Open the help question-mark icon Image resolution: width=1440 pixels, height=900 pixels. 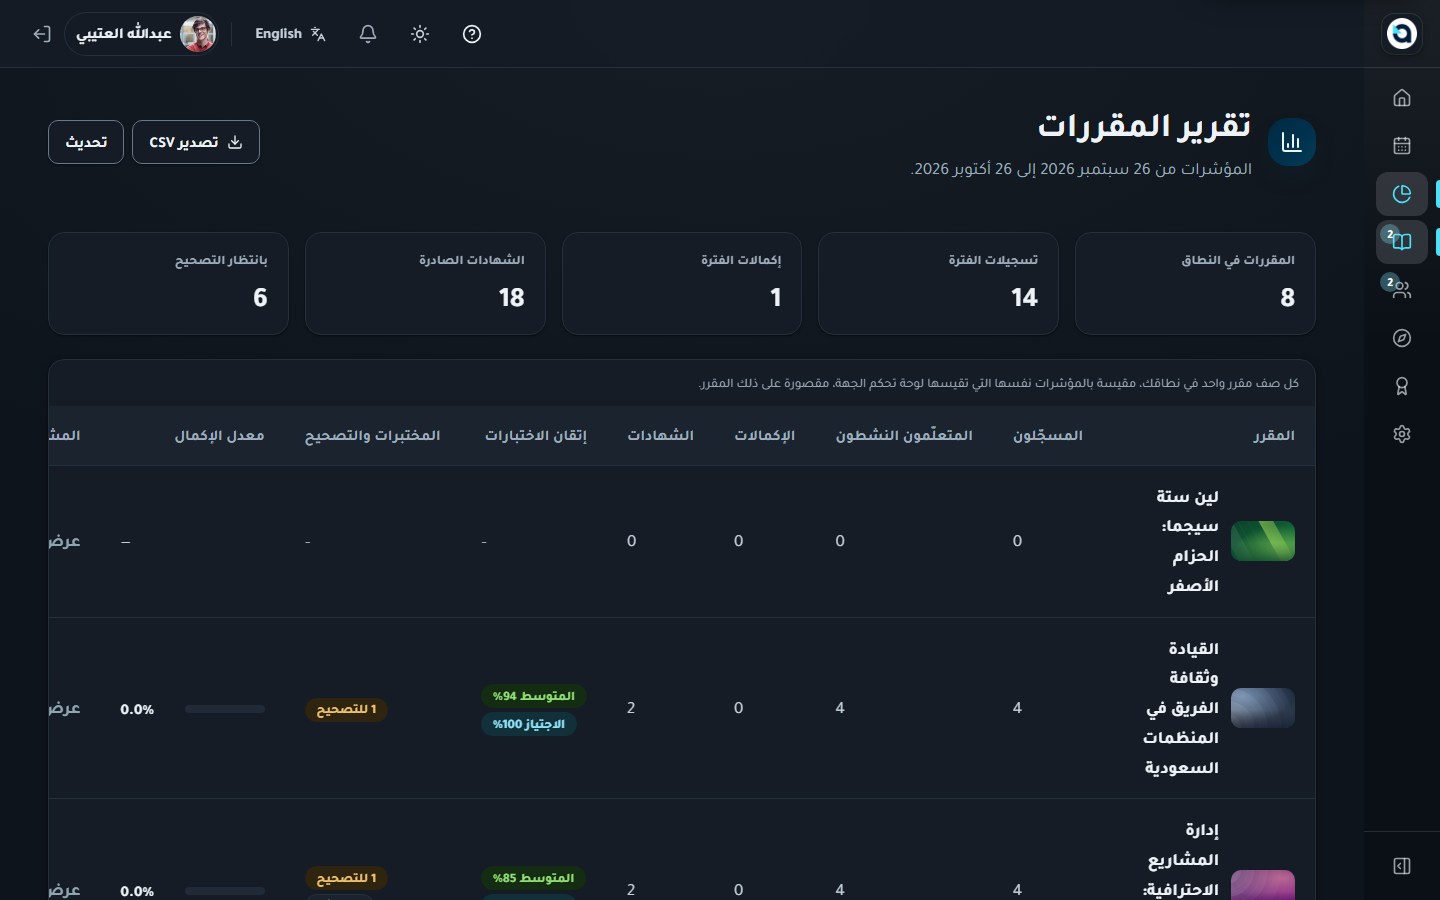(x=472, y=34)
